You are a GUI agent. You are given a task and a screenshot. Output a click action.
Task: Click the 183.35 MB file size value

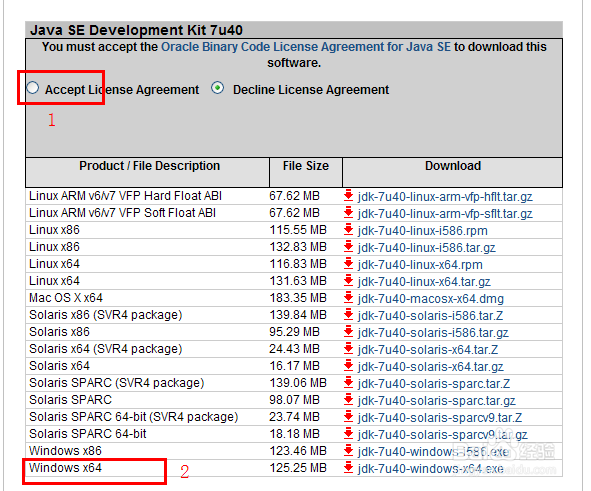[298, 298]
